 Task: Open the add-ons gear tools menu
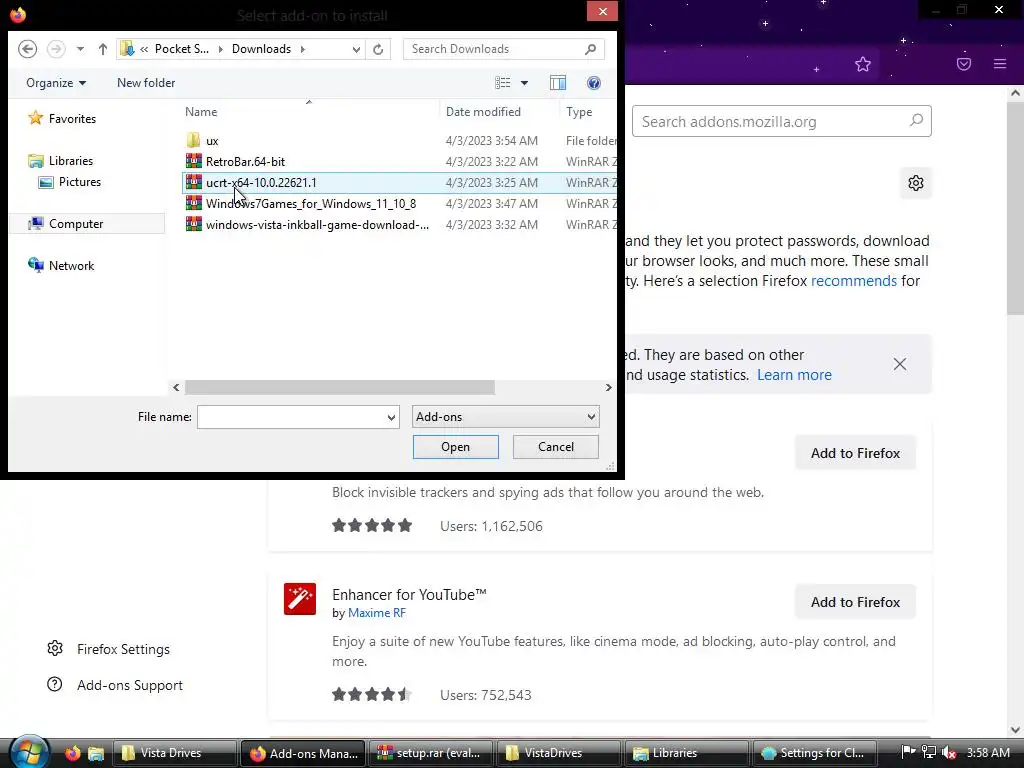point(916,183)
